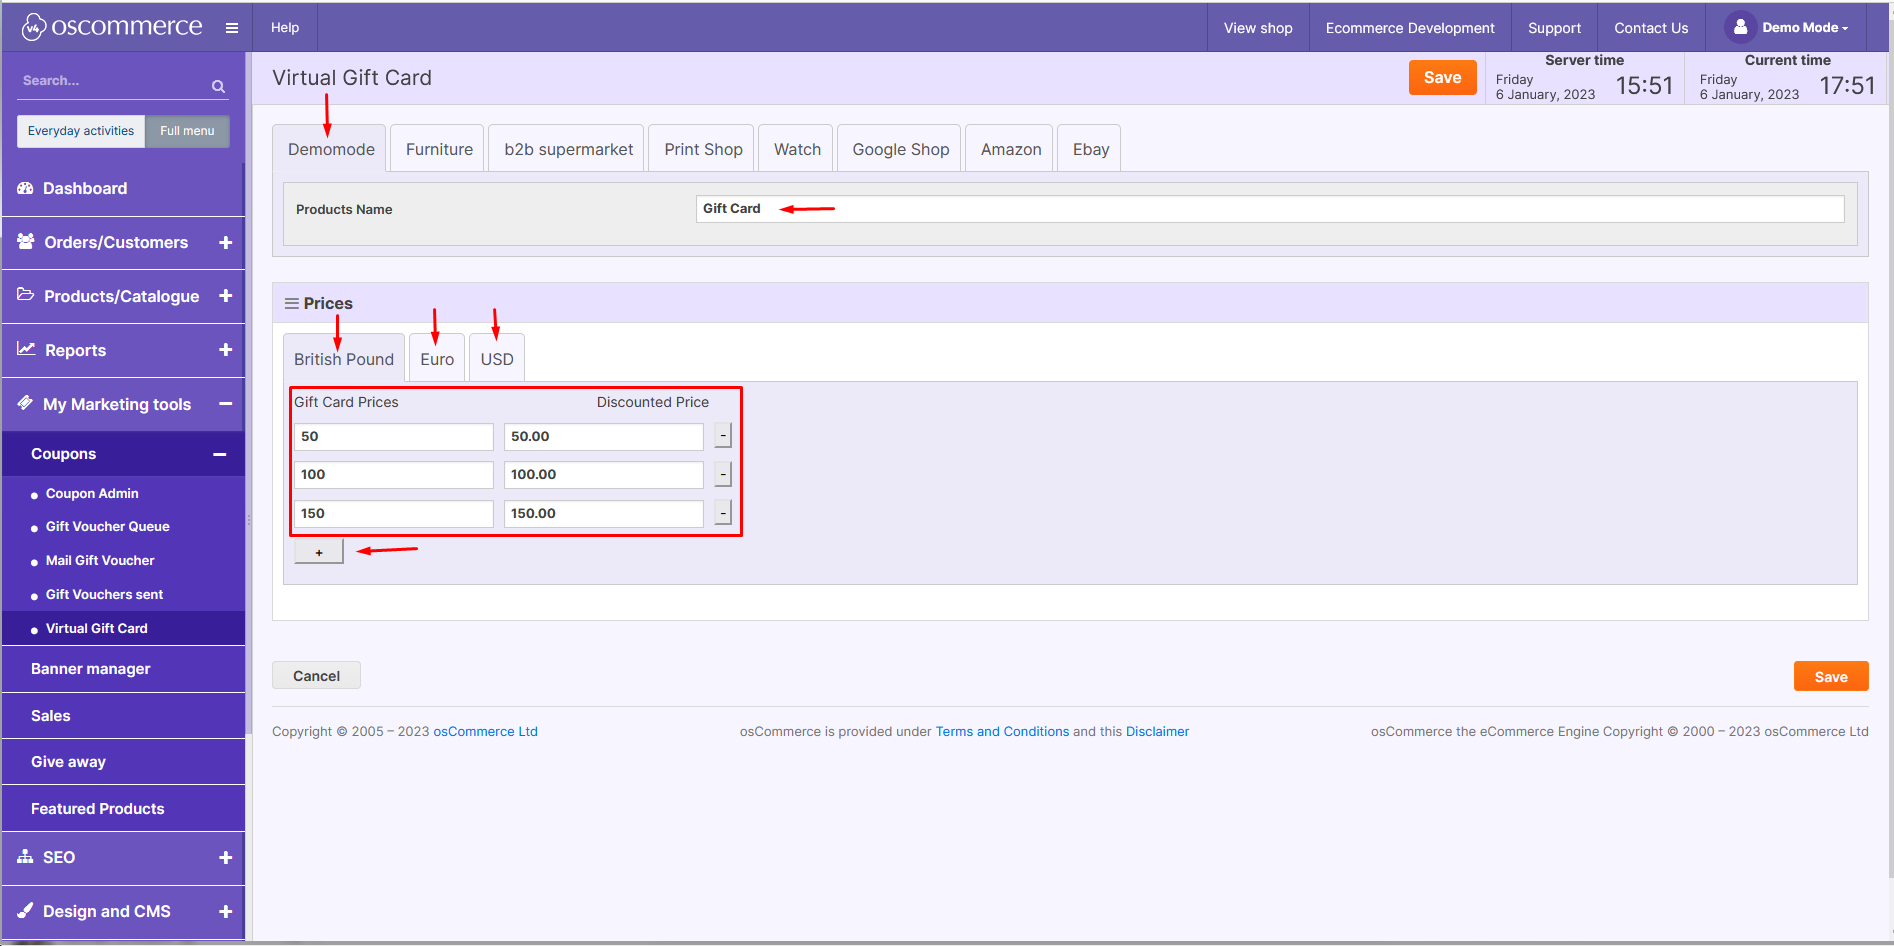Viewport: 1894px width, 946px height.
Task: Select the Watch tab
Action: click(797, 149)
